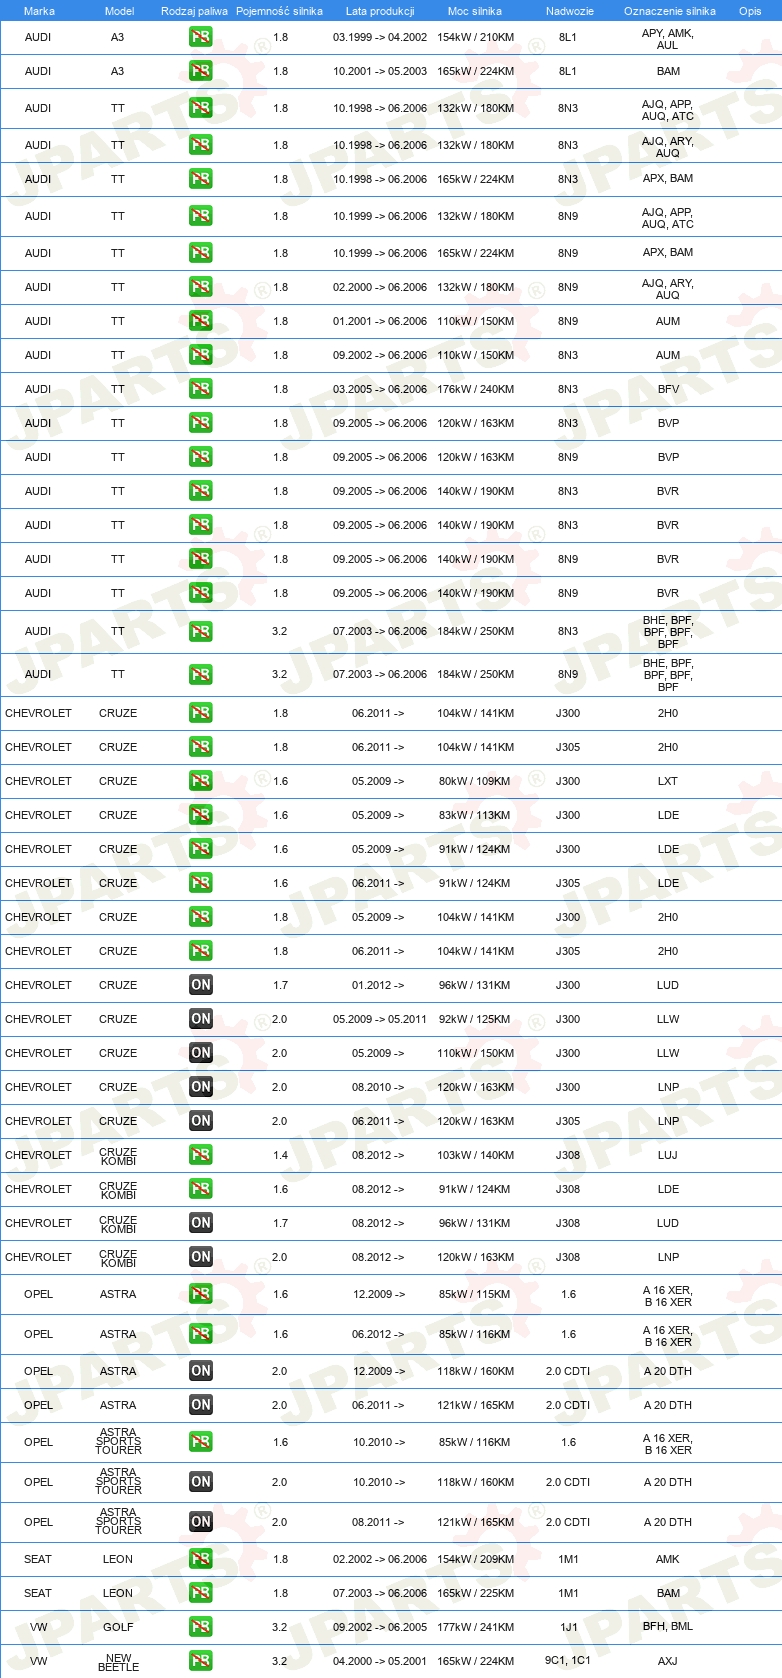Click diesel ON icon in ASTRA SPORTS TOURER 08.2011 row
The image size is (782, 1678).
[200, 1522]
